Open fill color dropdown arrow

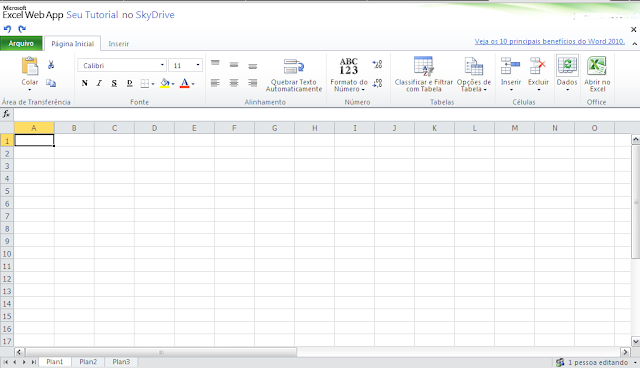tap(173, 84)
